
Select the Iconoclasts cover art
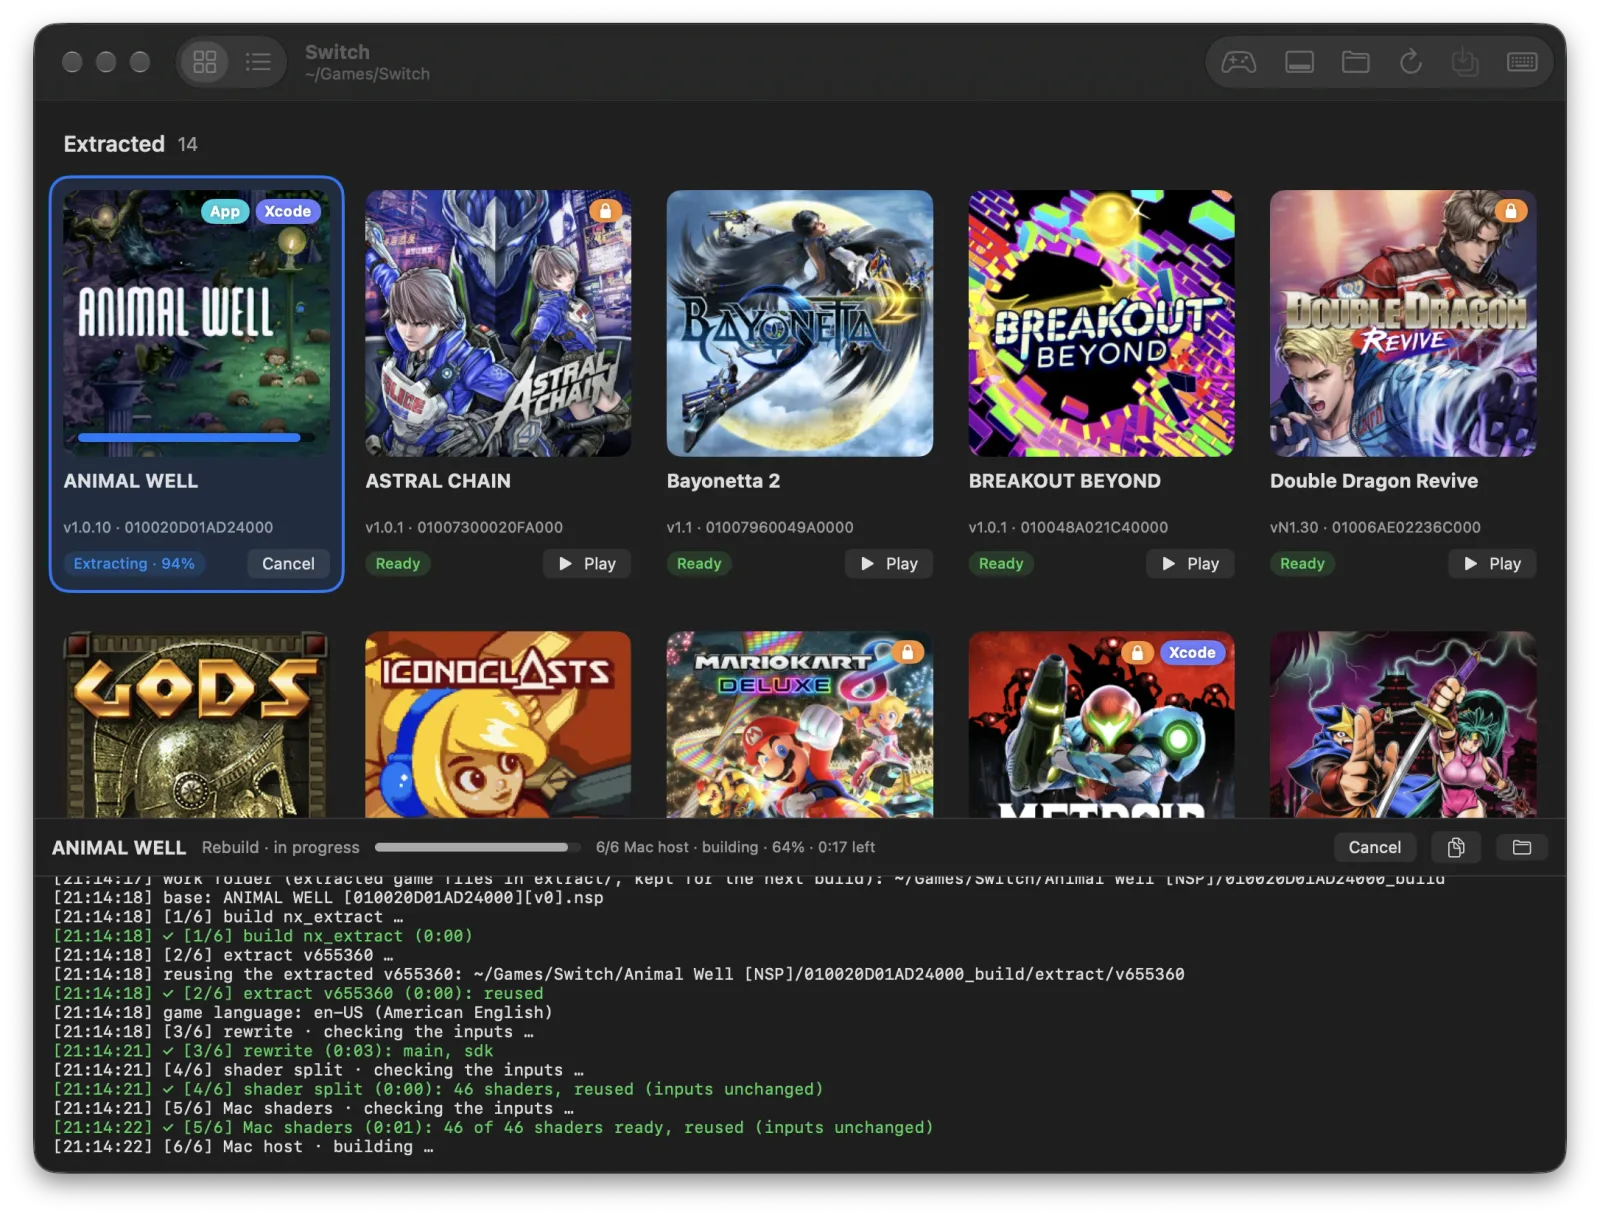click(x=498, y=724)
